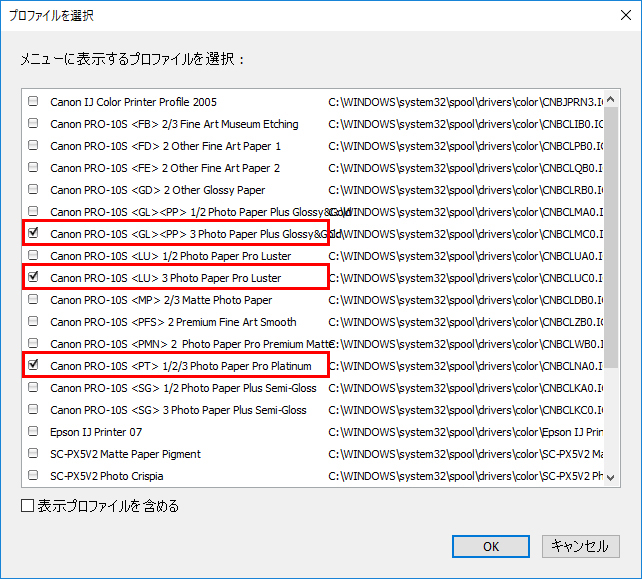
Task: Check the PFS 2 Premium Fine Art Smooth checkbox
Action: (33, 321)
